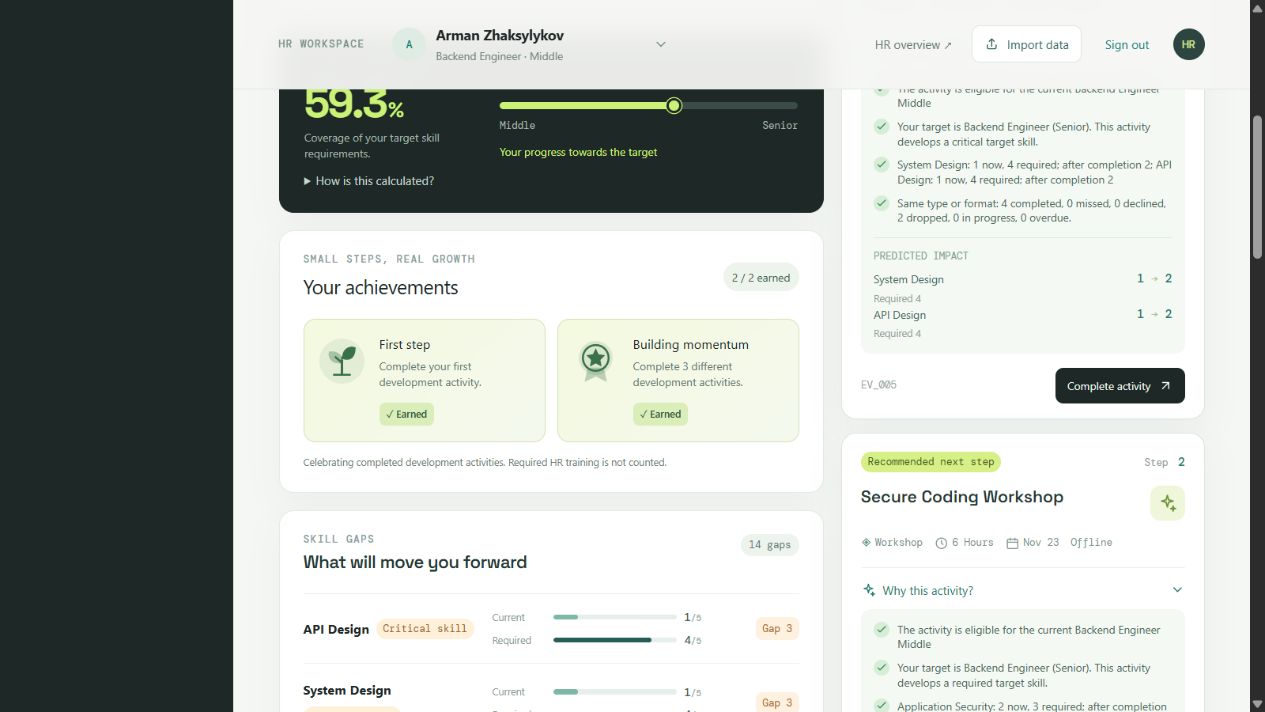The width and height of the screenshot is (1265, 712).
Task: Click the HR WORKSPACE label
Action: point(321,44)
